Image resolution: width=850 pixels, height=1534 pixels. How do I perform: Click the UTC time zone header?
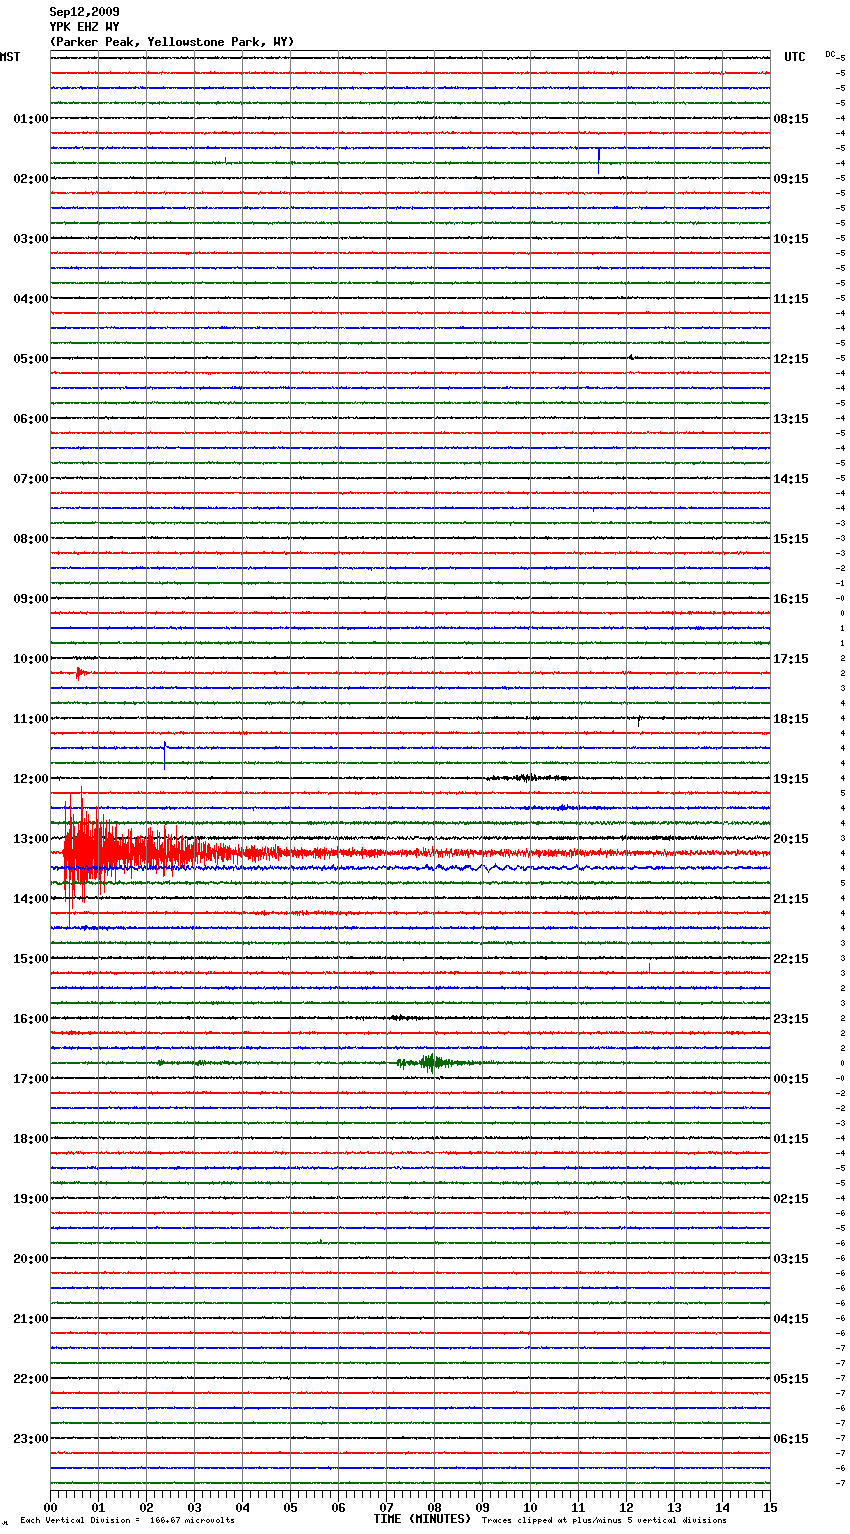795,57
